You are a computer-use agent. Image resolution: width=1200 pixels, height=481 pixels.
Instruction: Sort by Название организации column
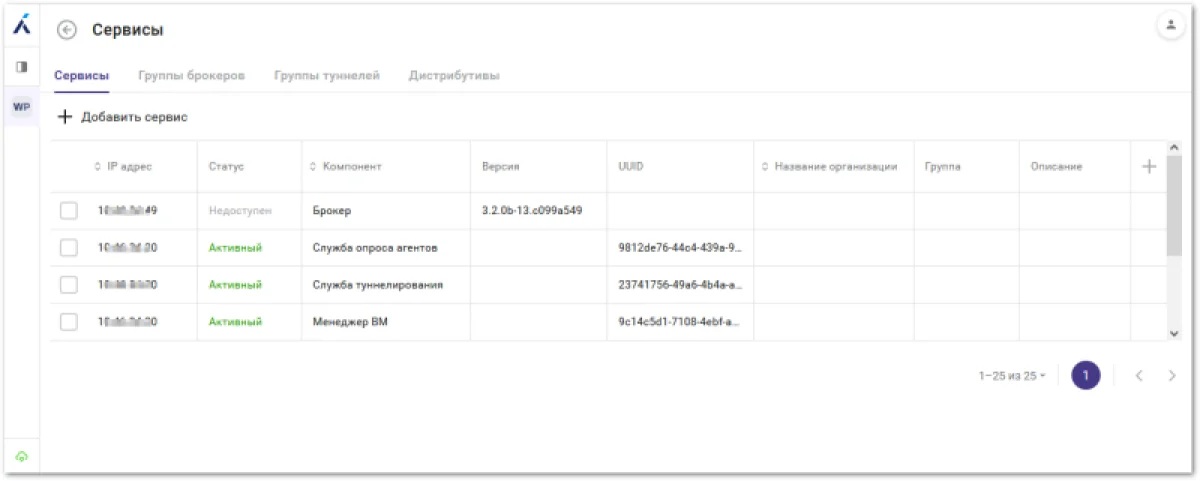pyautogui.click(x=829, y=166)
